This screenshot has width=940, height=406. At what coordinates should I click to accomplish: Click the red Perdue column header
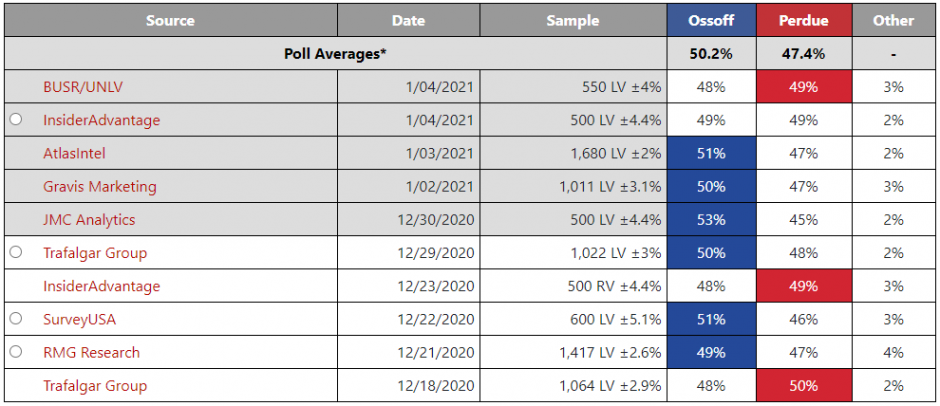[x=803, y=21]
